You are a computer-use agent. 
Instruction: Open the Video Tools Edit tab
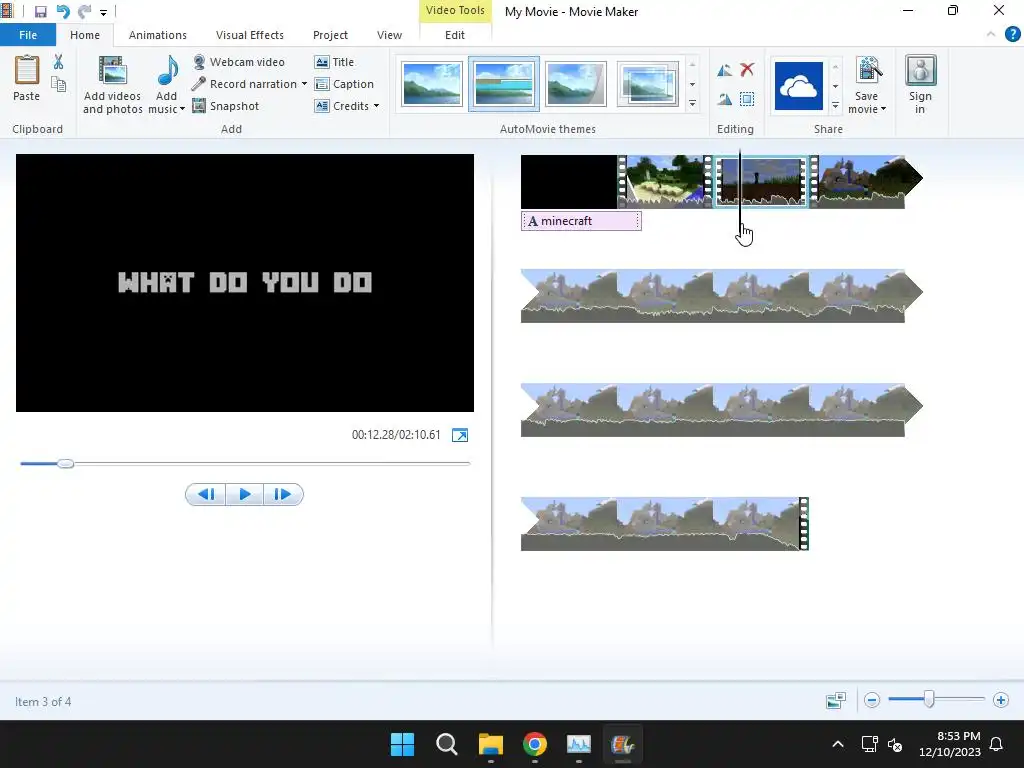coord(455,35)
